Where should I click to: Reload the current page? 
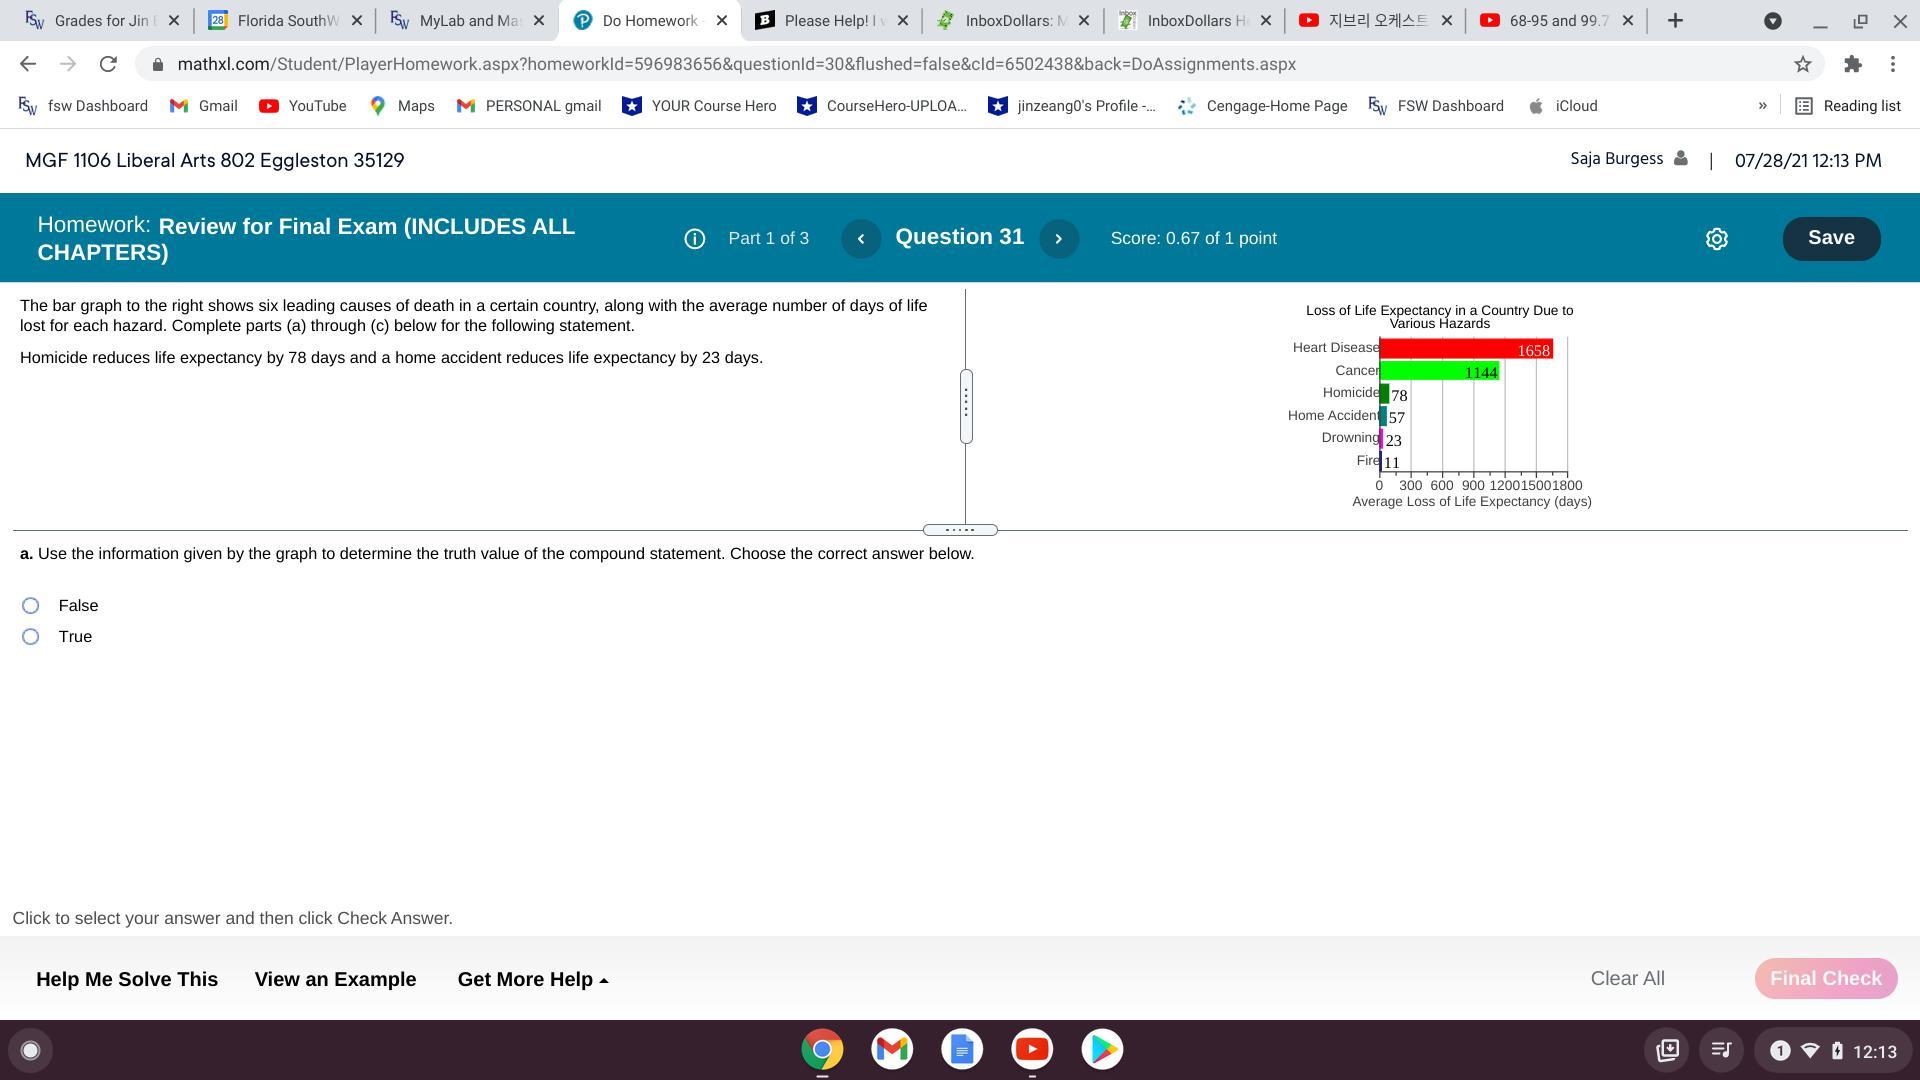(x=108, y=64)
